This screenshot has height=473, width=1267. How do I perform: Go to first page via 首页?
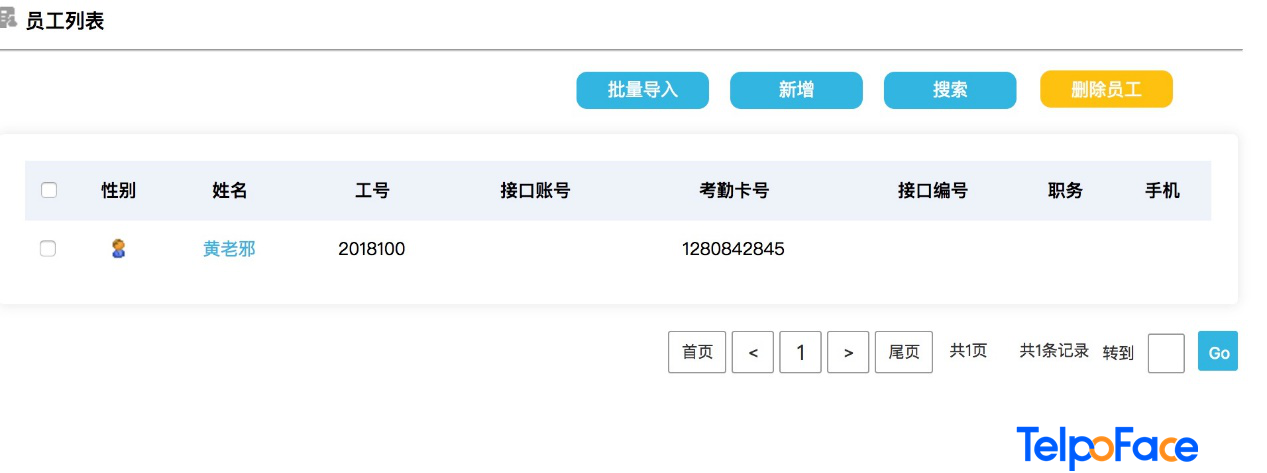tap(697, 352)
